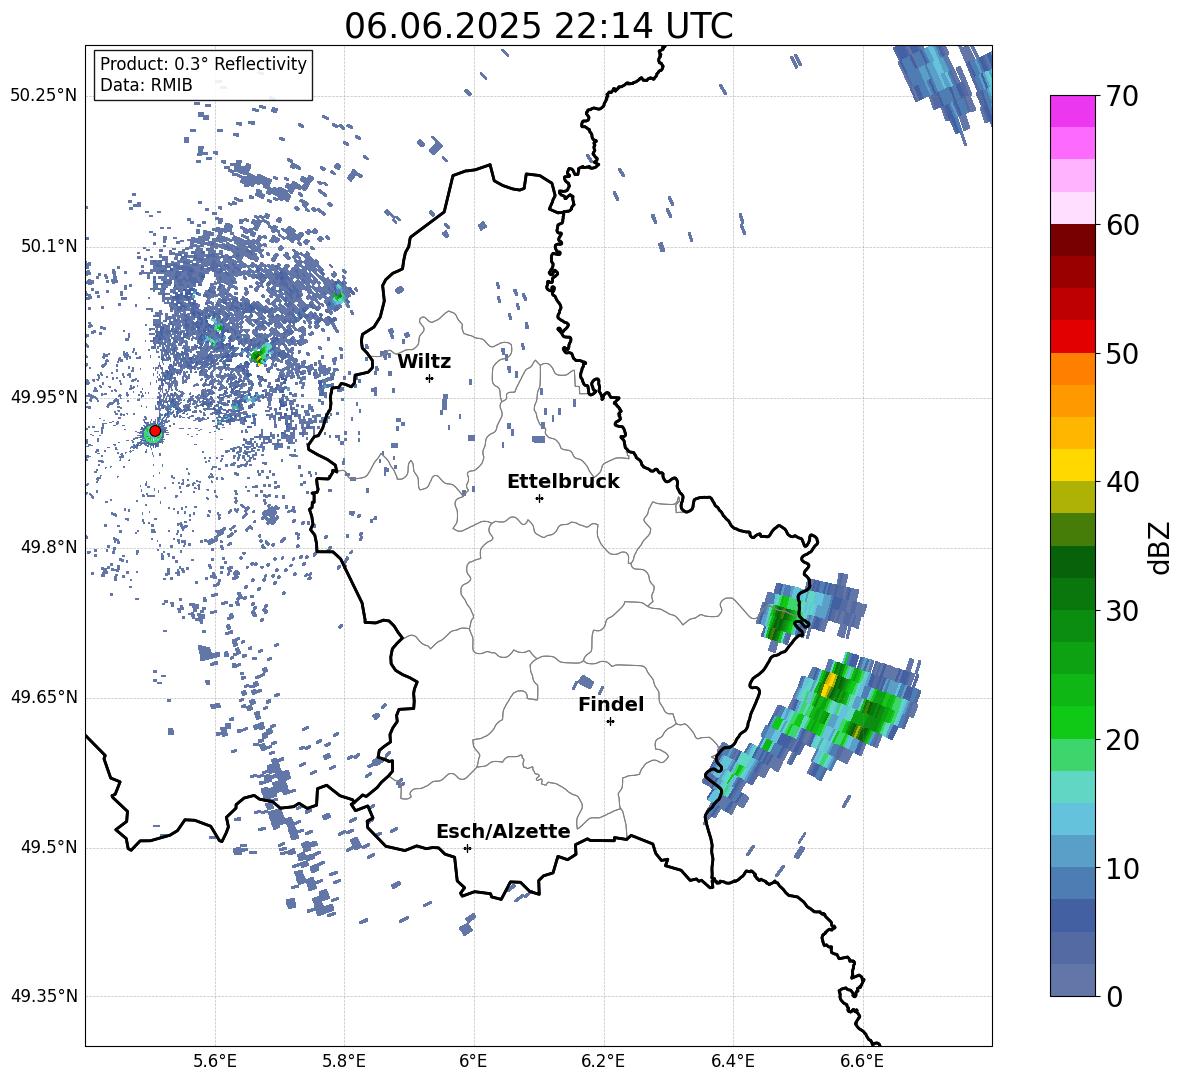
Task: Click the 49.8°N latitude label
Action: coord(50,547)
